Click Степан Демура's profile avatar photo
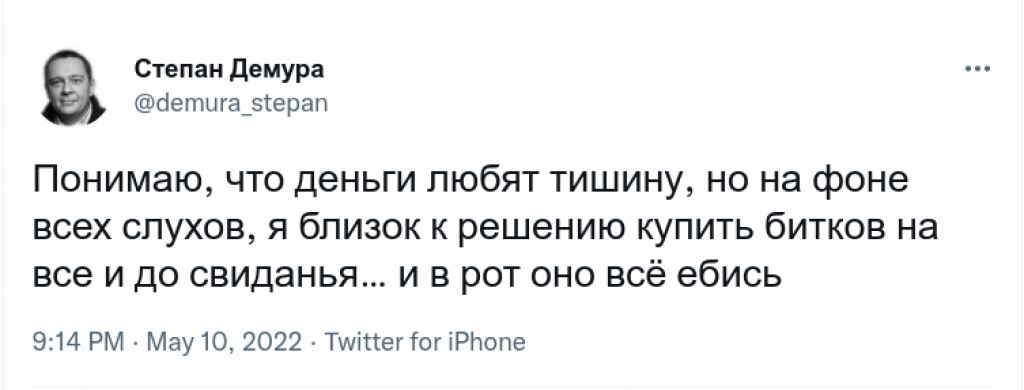This screenshot has width=1024, height=390. pos(72,88)
